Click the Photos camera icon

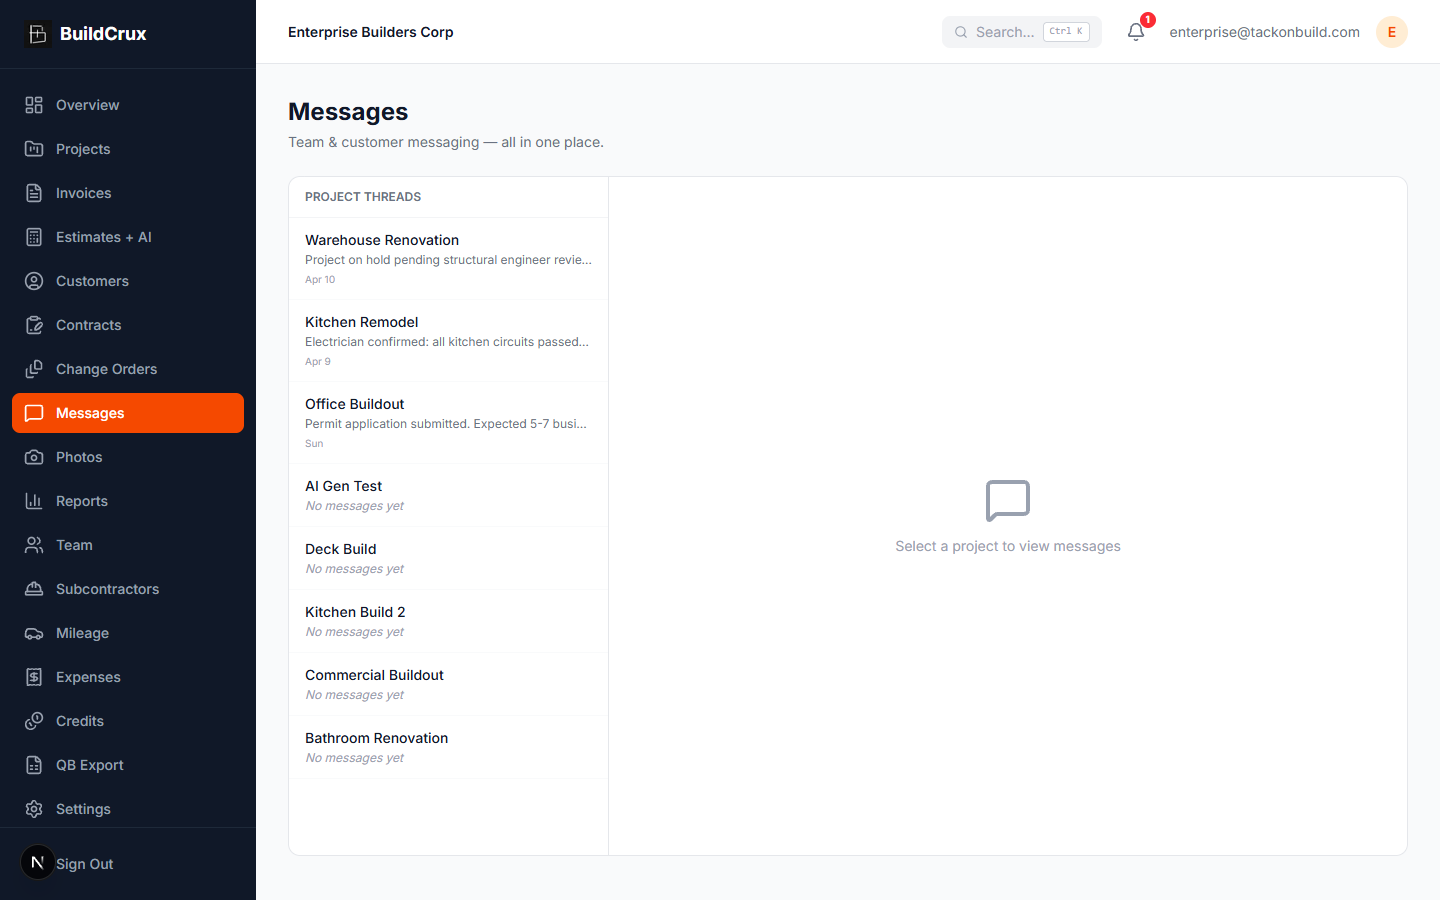(34, 457)
